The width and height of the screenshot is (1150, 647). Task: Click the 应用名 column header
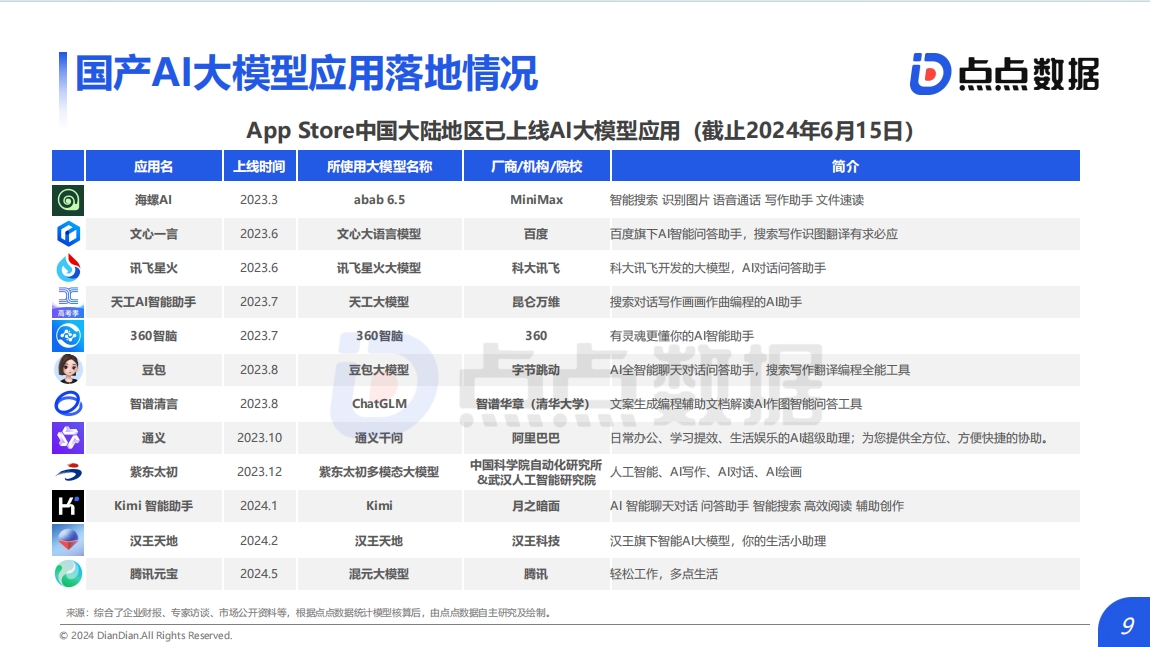click(154, 166)
